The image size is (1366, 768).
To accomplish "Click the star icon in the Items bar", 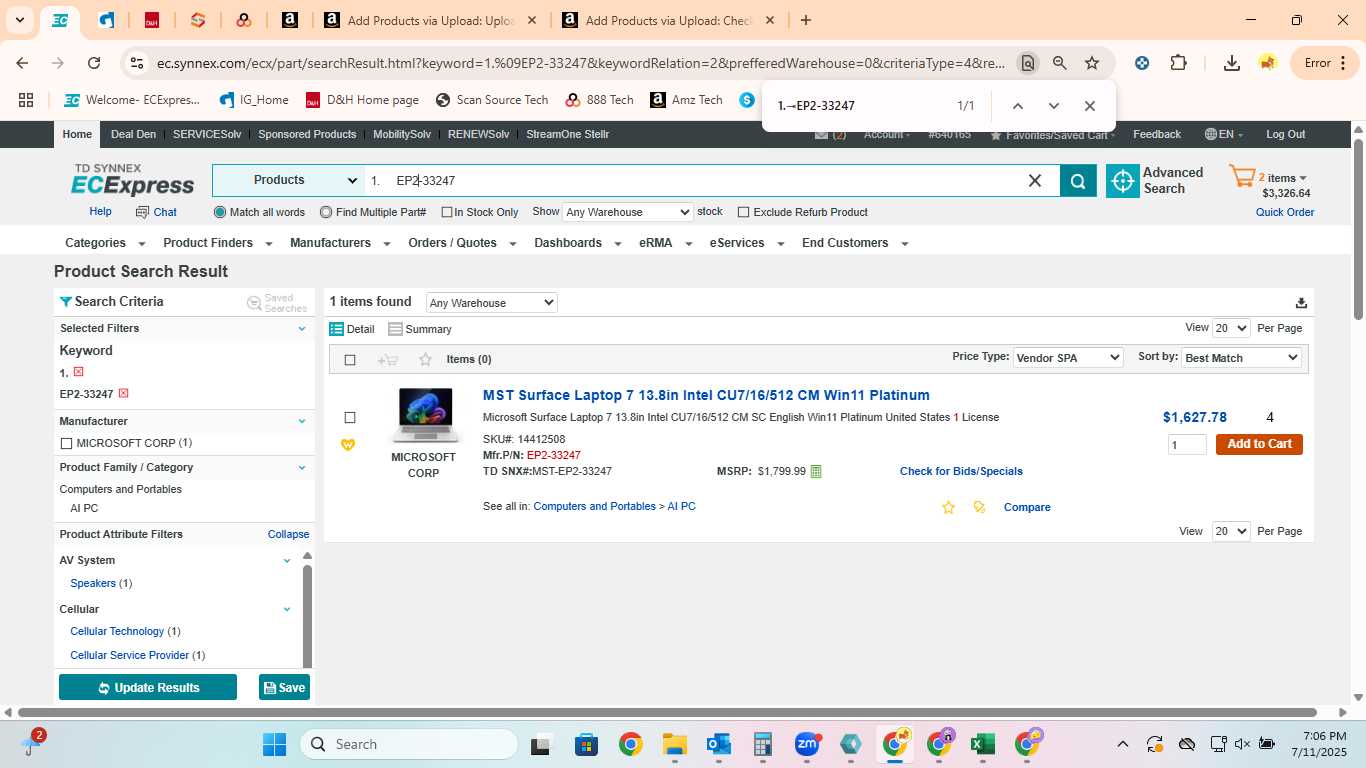I will [x=425, y=360].
